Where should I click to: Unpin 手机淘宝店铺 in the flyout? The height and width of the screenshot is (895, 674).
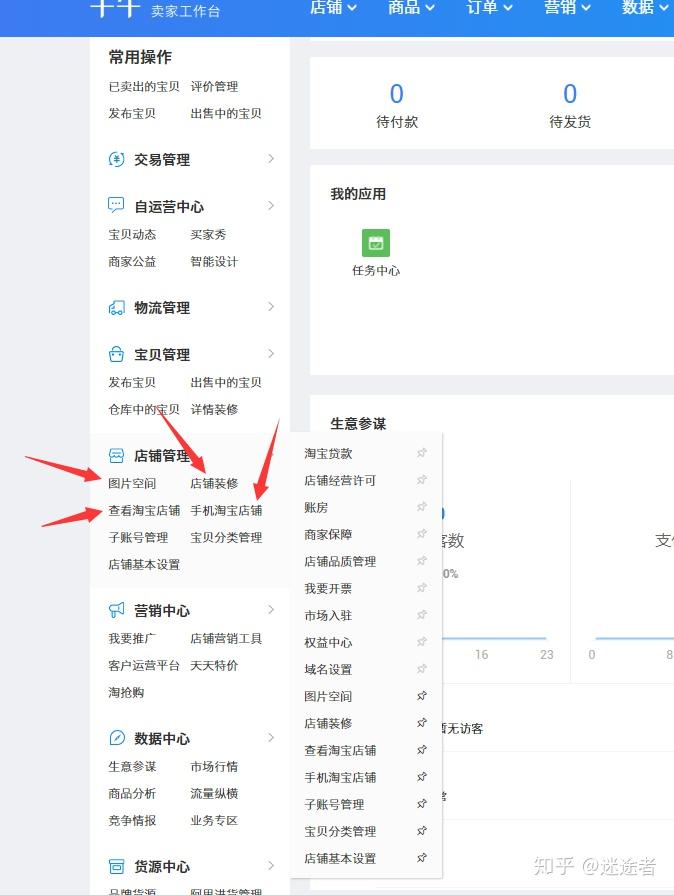point(422,777)
